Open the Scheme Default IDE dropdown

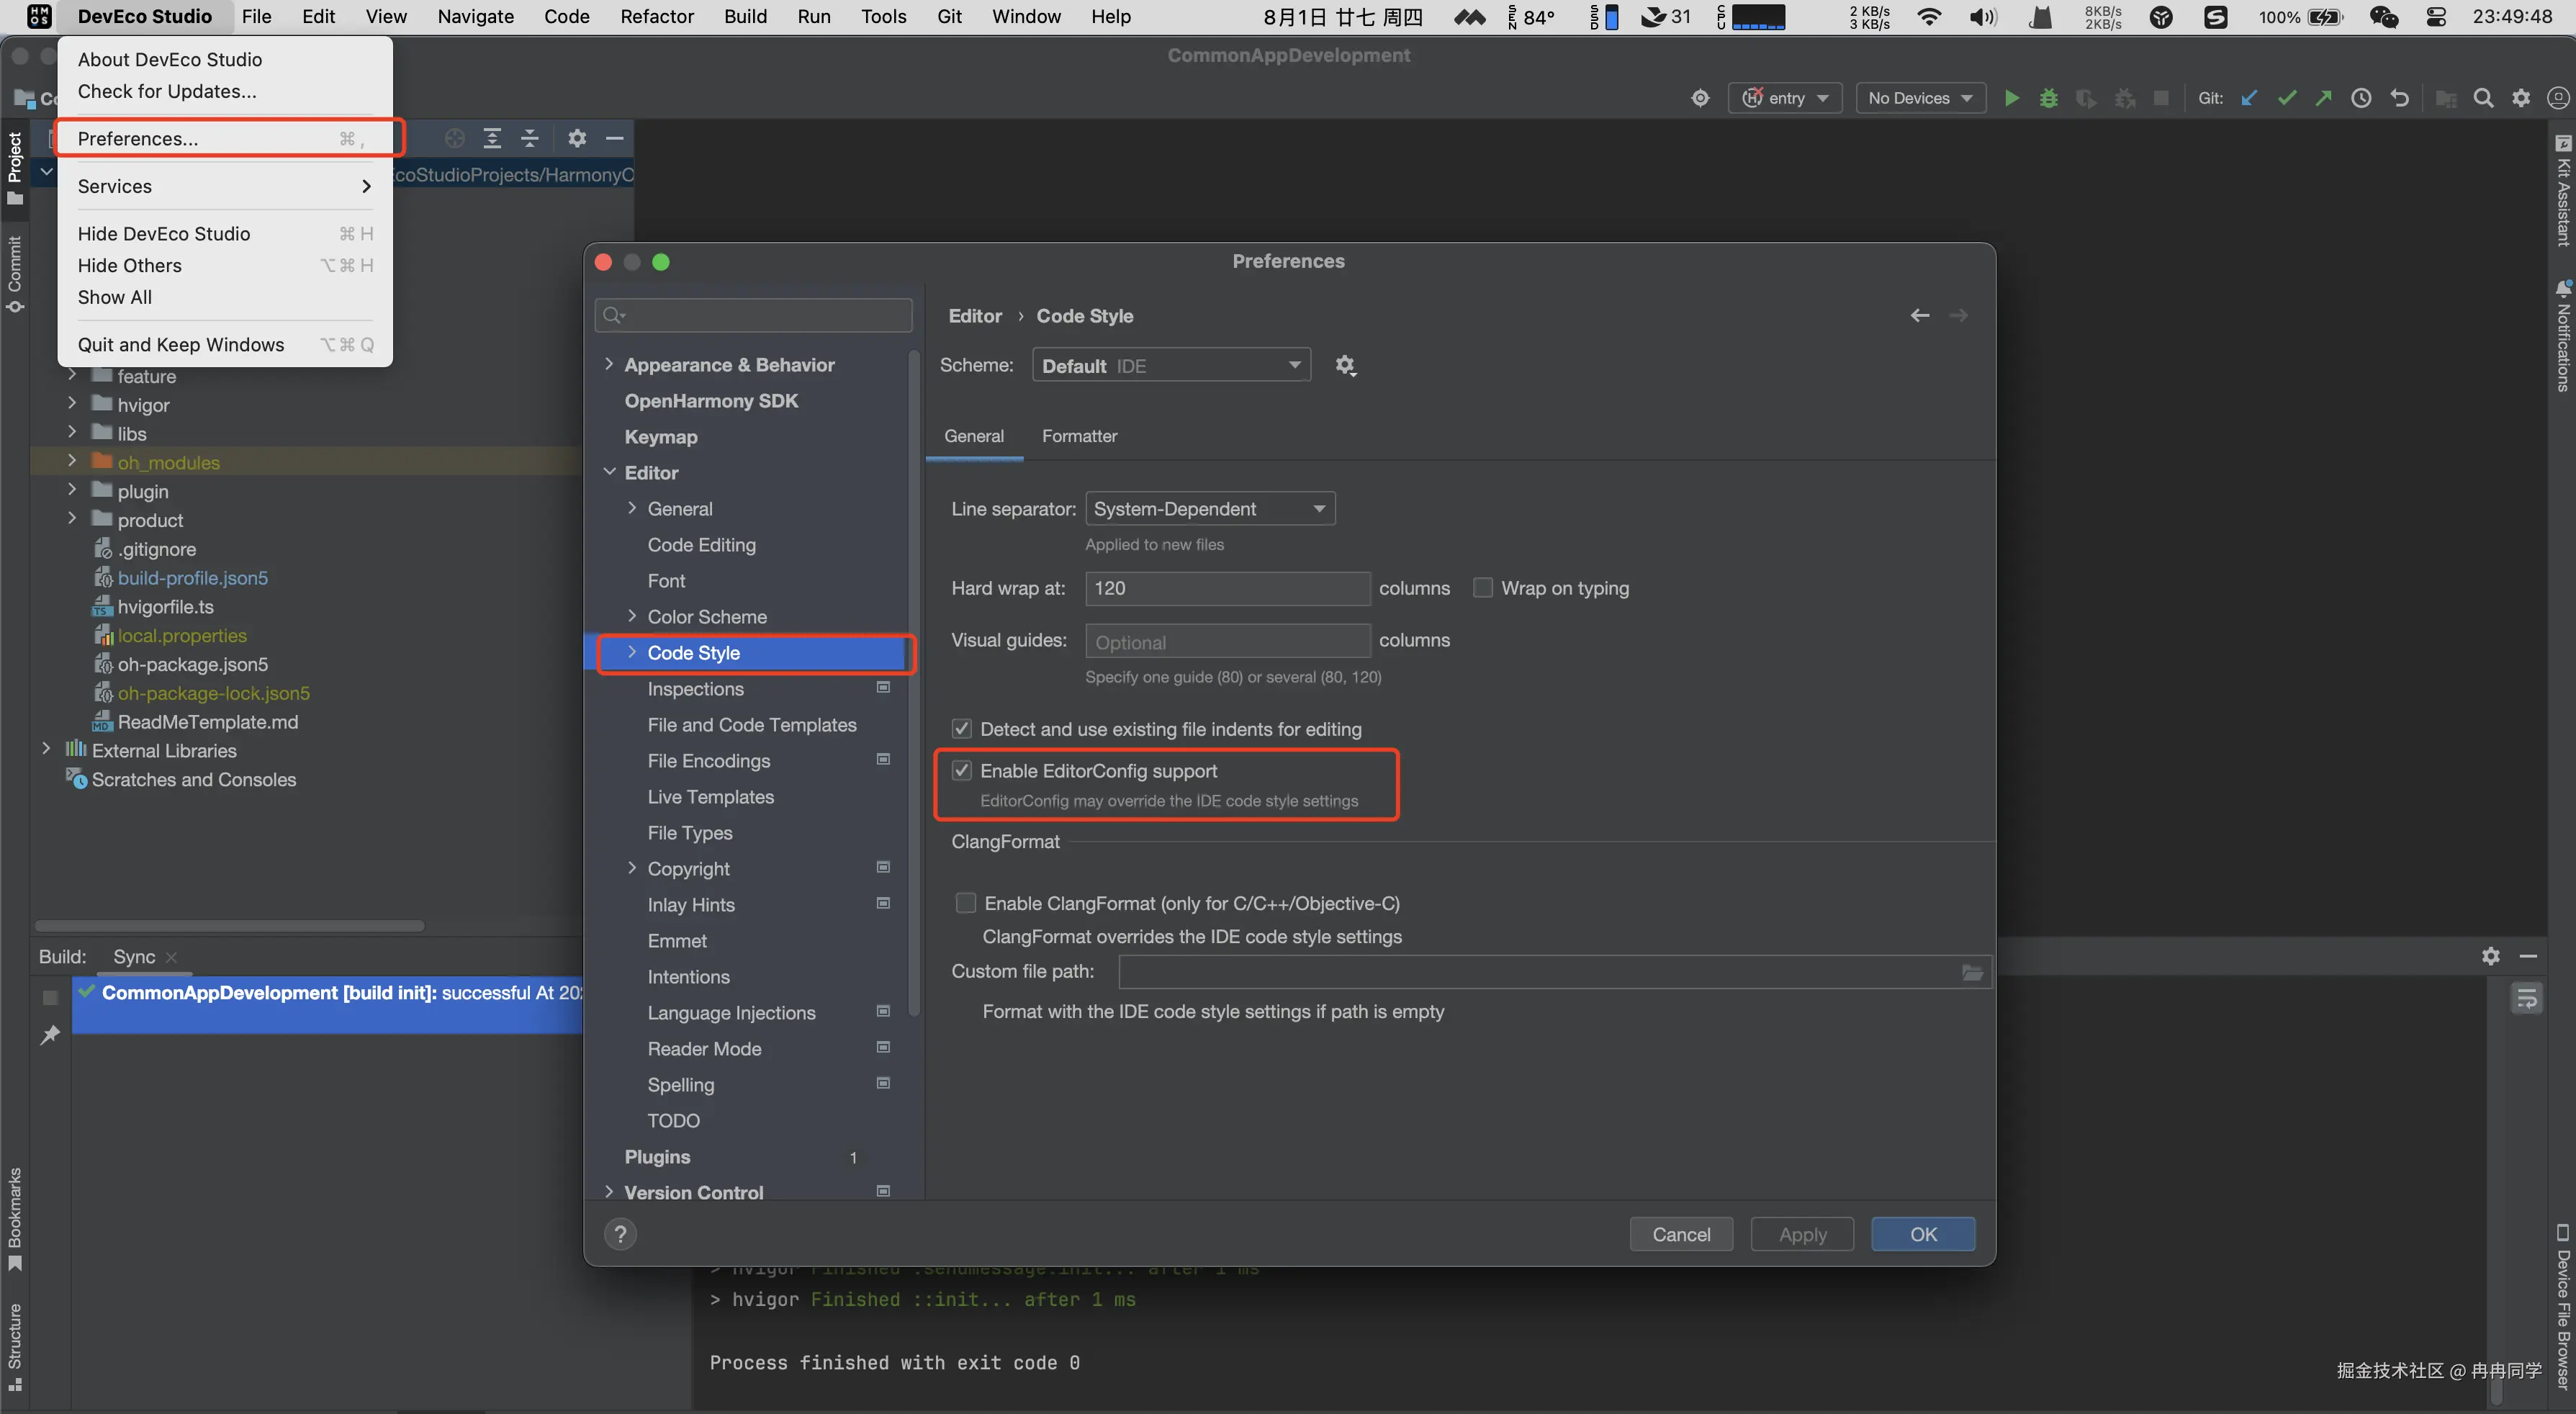coord(1171,366)
